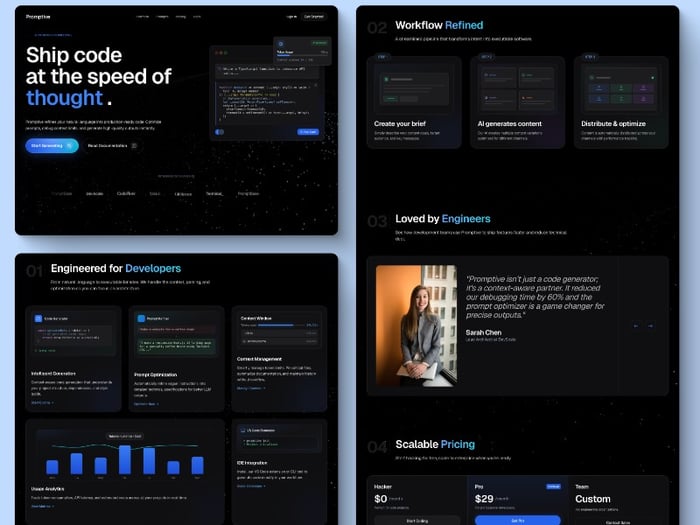Viewport: 700px width, 525px height.
Task: Open the fourth navigation menu item
Action: tap(197, 17)
